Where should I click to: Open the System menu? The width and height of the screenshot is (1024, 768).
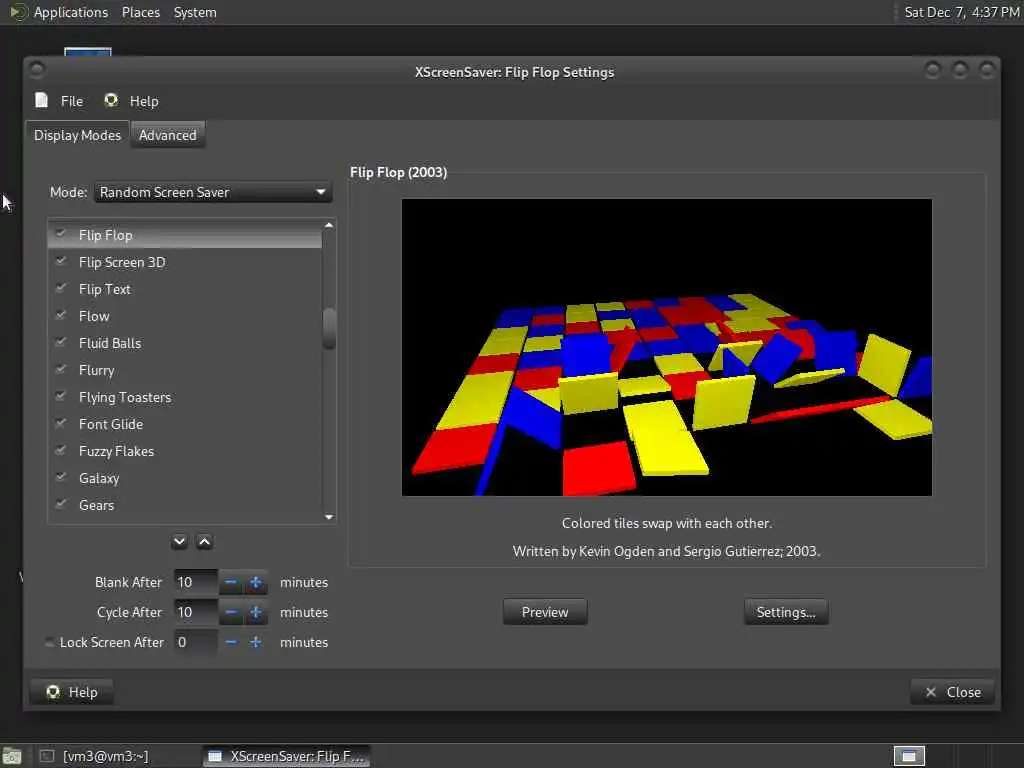[x=195, y=12]
